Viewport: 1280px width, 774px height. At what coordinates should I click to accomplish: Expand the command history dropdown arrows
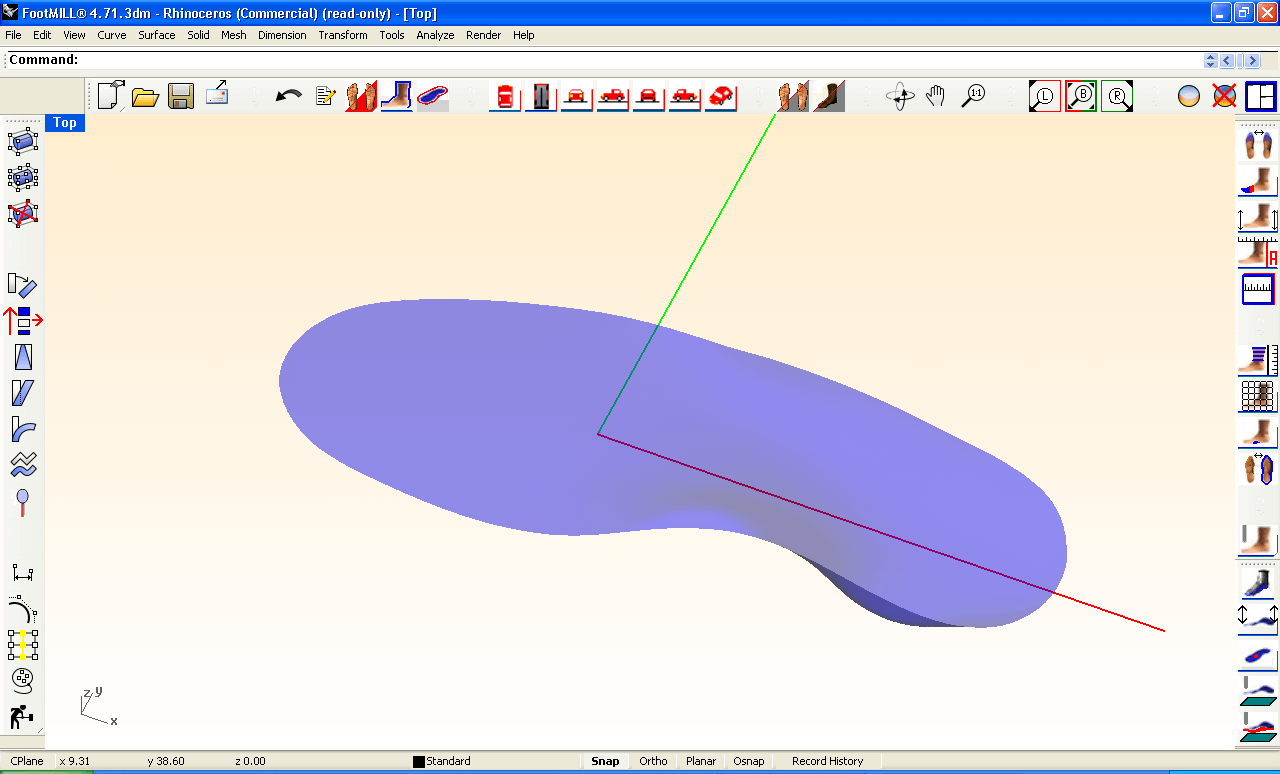click(x=1211, y=60)
